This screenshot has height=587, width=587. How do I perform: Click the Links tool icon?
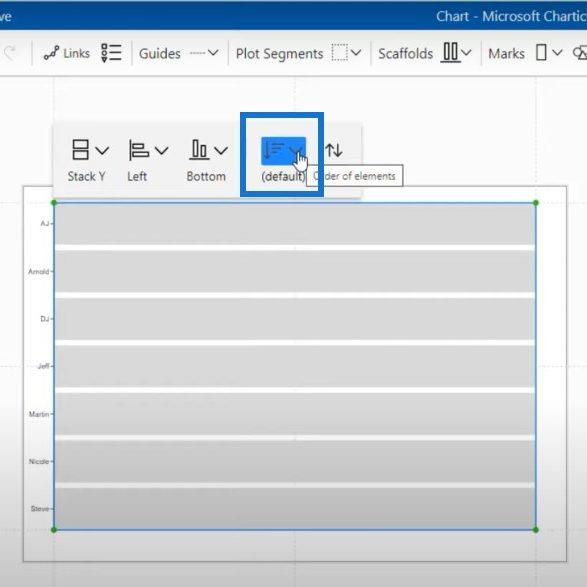click(51, 53)
